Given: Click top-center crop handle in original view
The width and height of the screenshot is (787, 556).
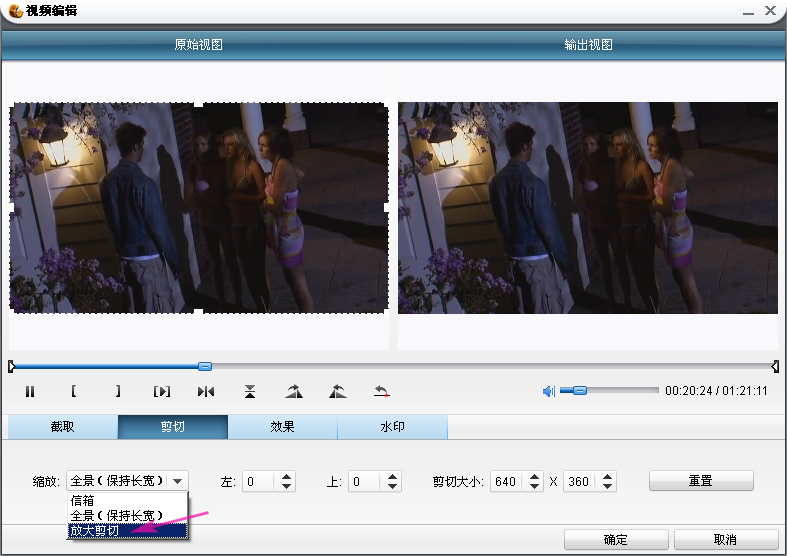Looking at the screenshot, I should (199, 103).
